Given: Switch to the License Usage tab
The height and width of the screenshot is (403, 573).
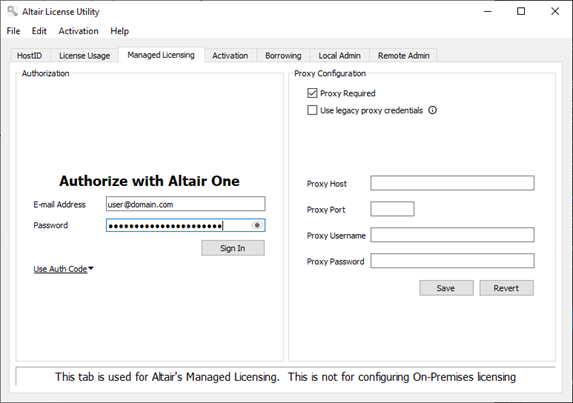Looking at the screenshot, I should point(84,56).
